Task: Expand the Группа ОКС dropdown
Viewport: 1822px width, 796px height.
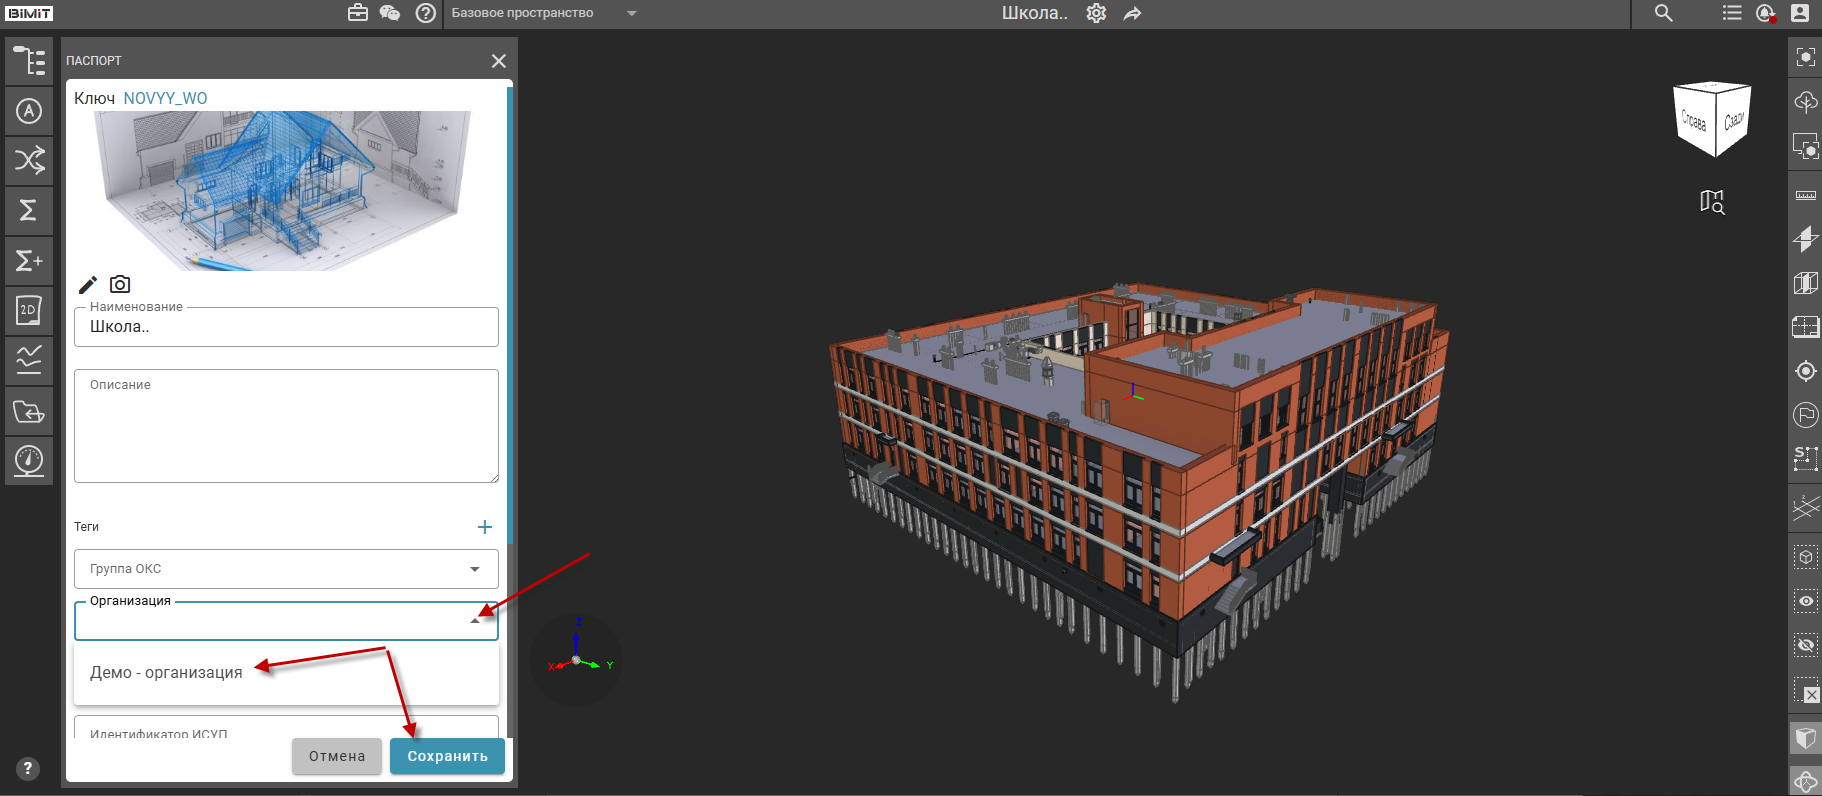Action: point(286,569)
